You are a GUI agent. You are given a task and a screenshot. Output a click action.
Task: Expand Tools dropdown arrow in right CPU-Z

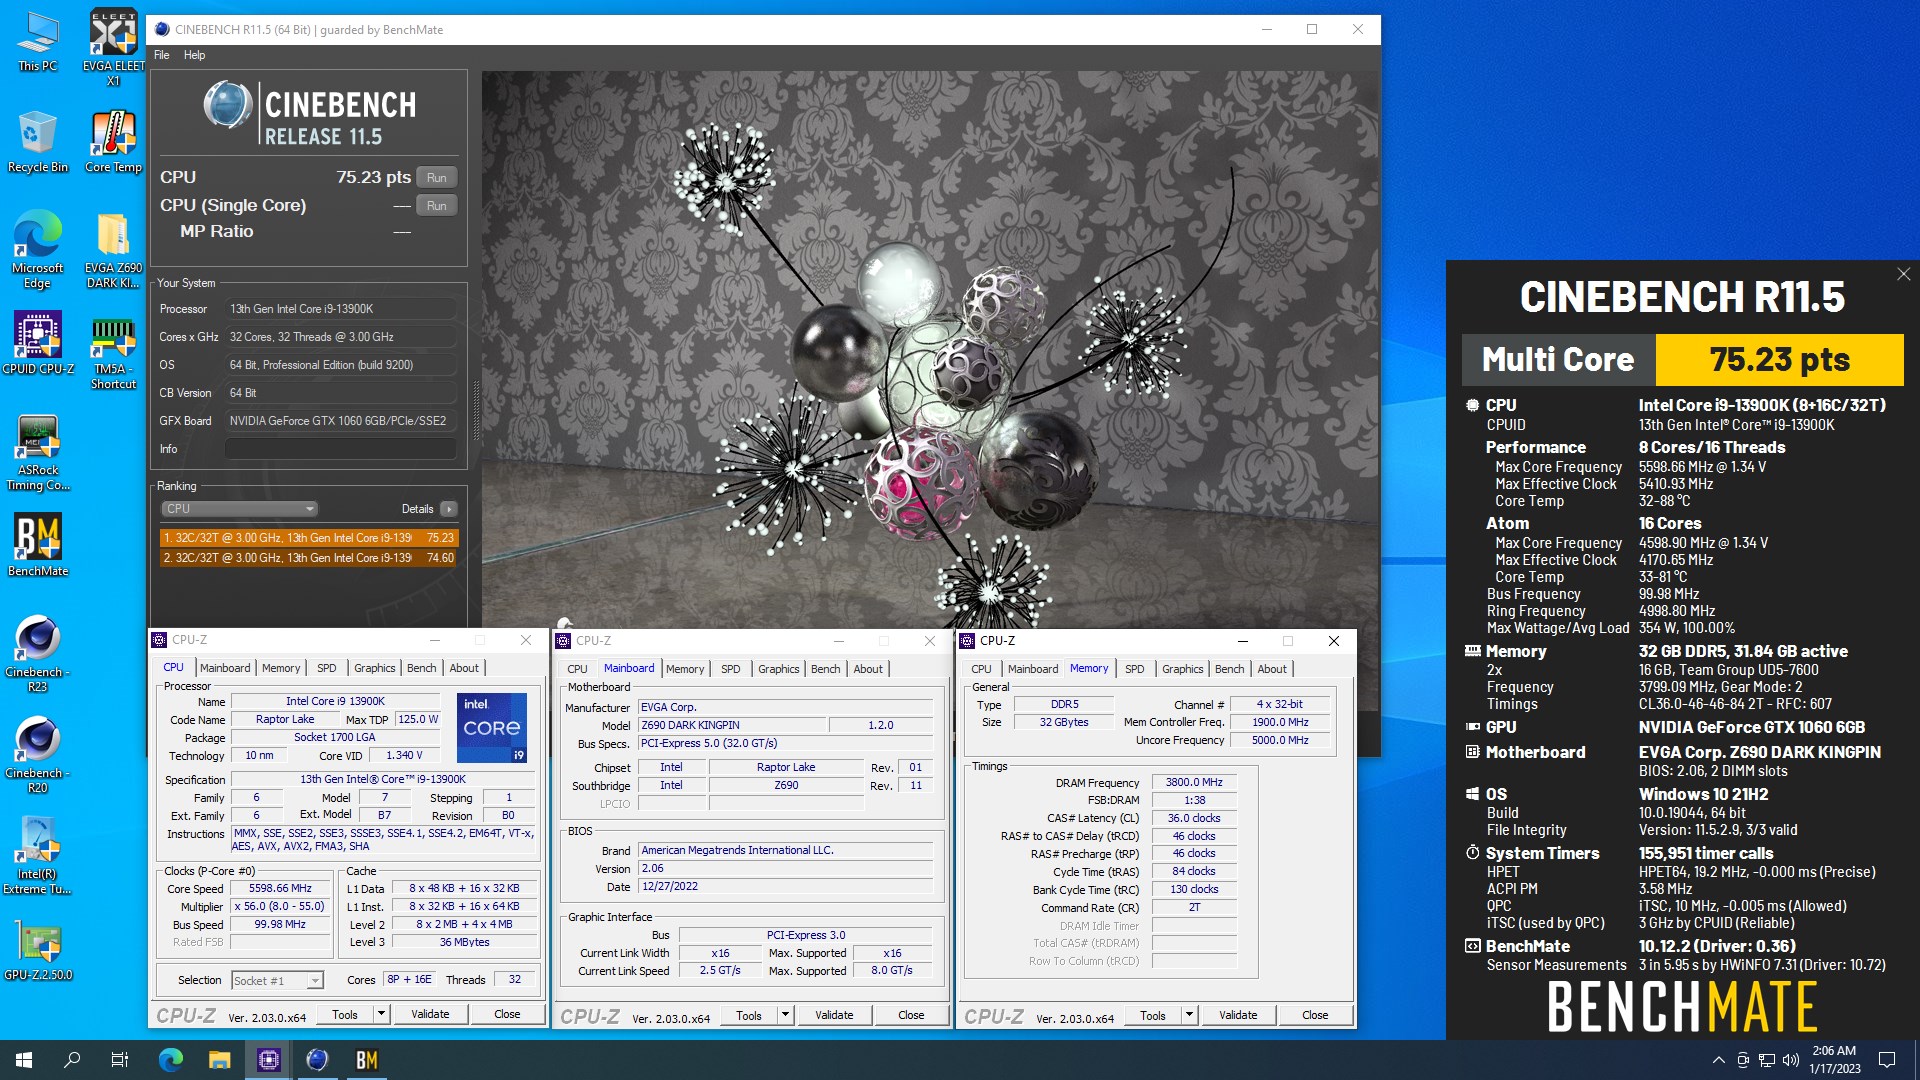1189,1015
